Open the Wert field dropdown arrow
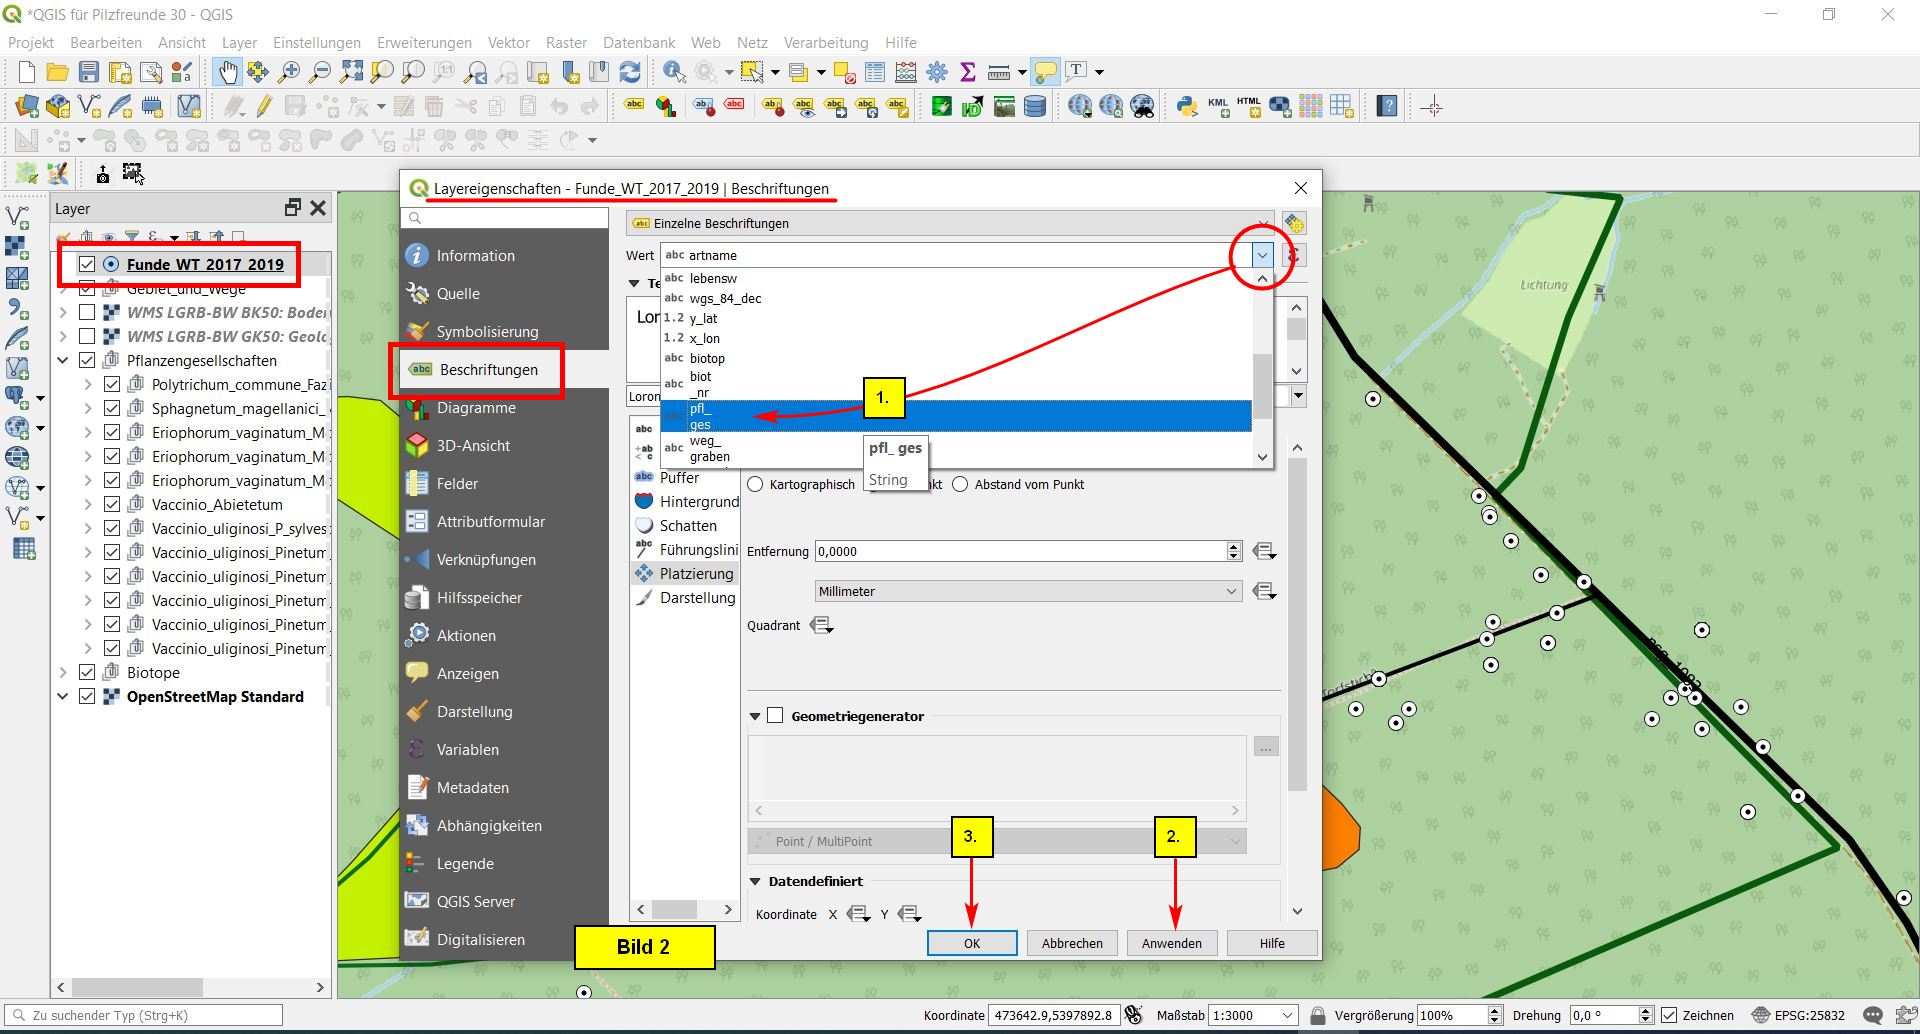 coord(1262,255)
